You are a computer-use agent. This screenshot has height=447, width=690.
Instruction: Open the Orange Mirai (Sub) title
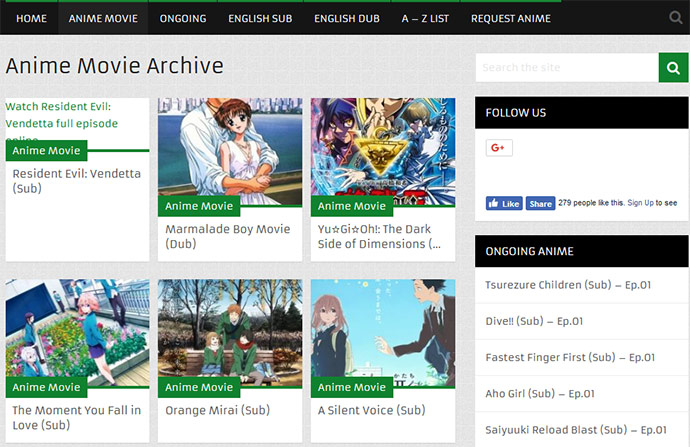[x=217, y=410]
